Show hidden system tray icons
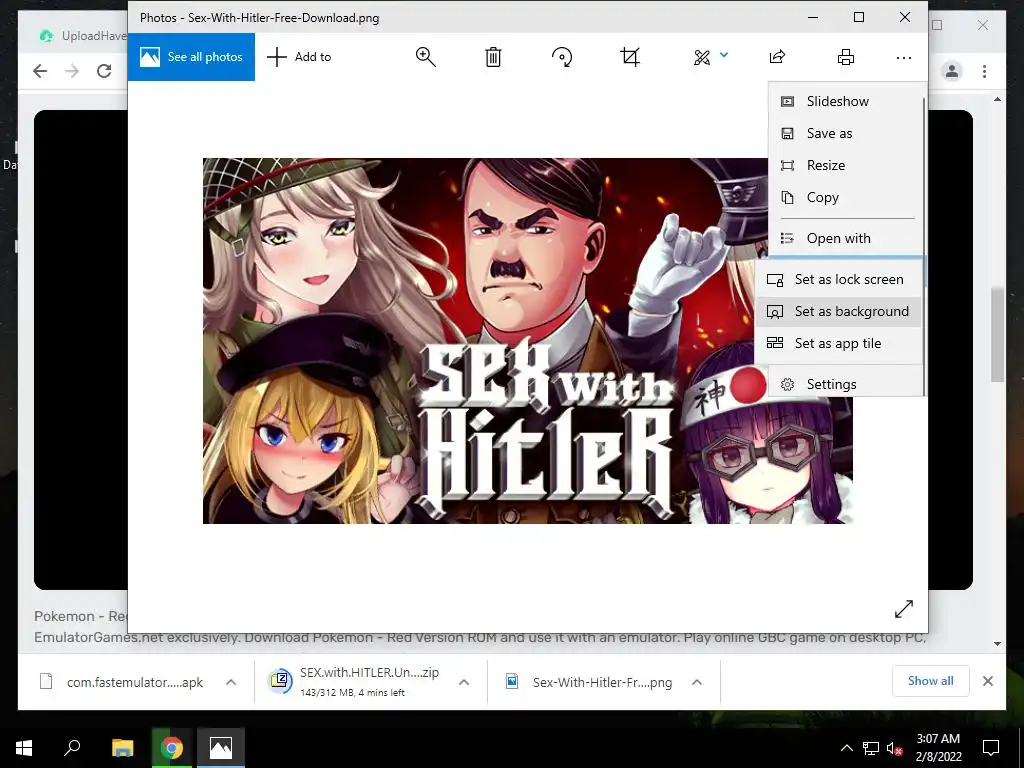1024x768 pixels. tap(846, 748)
